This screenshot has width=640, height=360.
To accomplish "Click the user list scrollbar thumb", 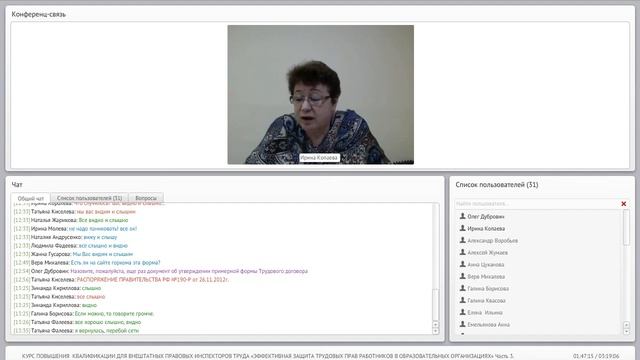I will [x=627, y=228].
